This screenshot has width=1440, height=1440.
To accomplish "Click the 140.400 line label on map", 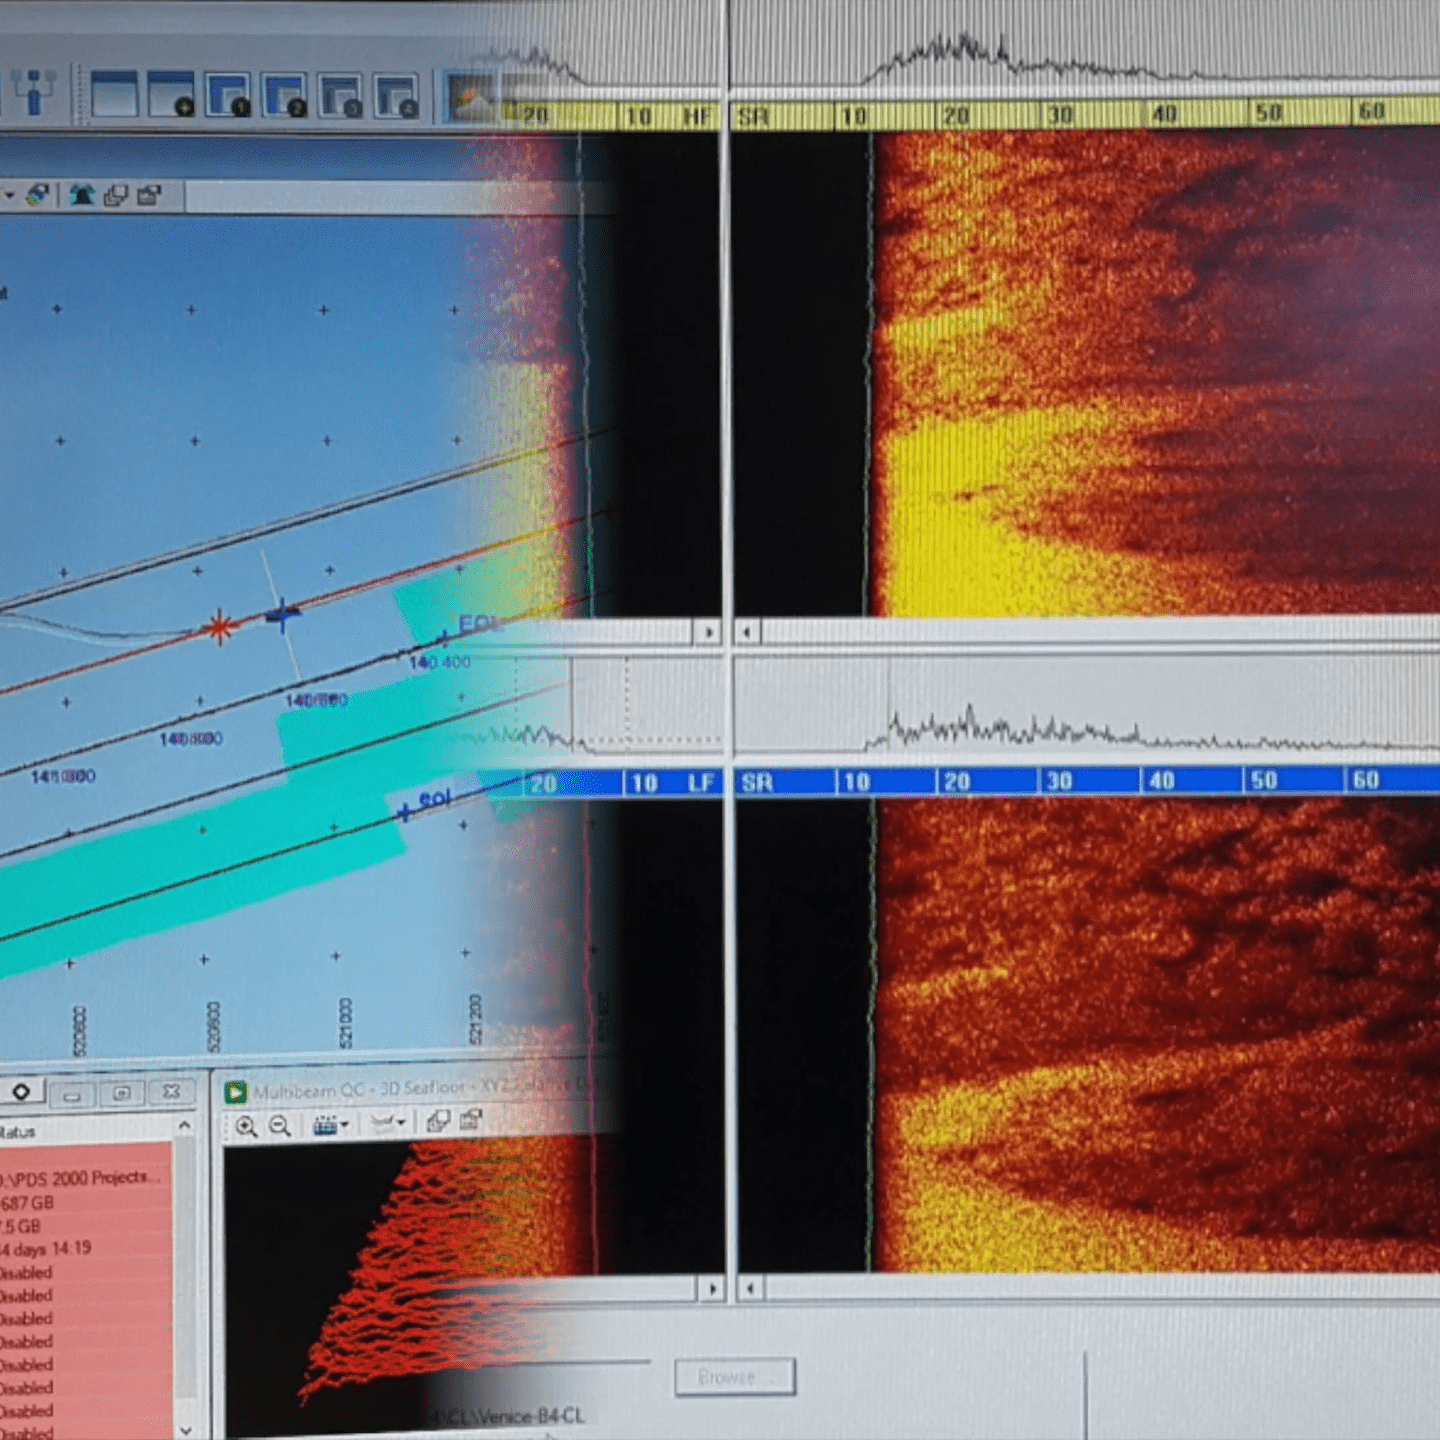I will point(439,662).
